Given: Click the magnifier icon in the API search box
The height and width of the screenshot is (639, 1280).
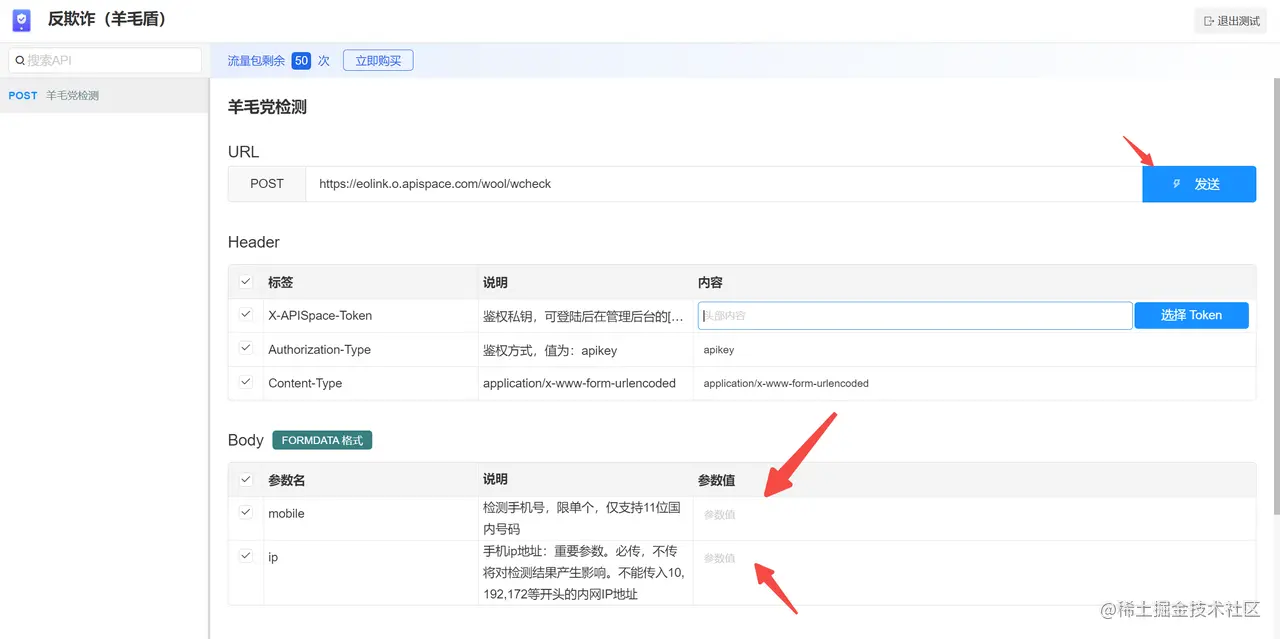Looking at the screenshot, I should (x=21, y=60).
